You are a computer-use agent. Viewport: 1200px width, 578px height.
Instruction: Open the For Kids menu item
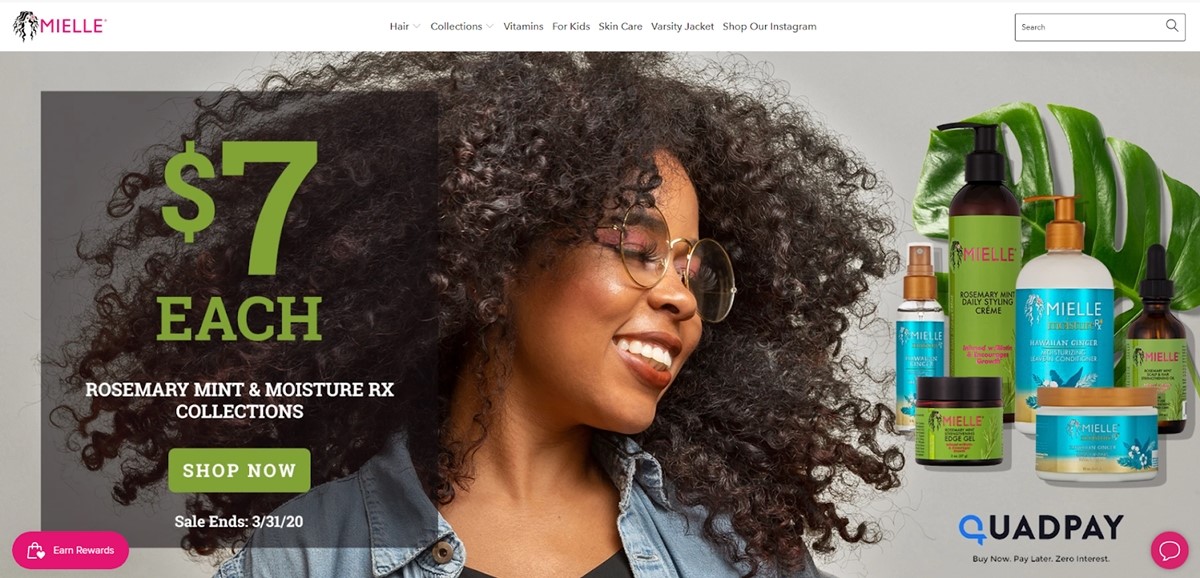pyautogui.click(x=571, y=27)
